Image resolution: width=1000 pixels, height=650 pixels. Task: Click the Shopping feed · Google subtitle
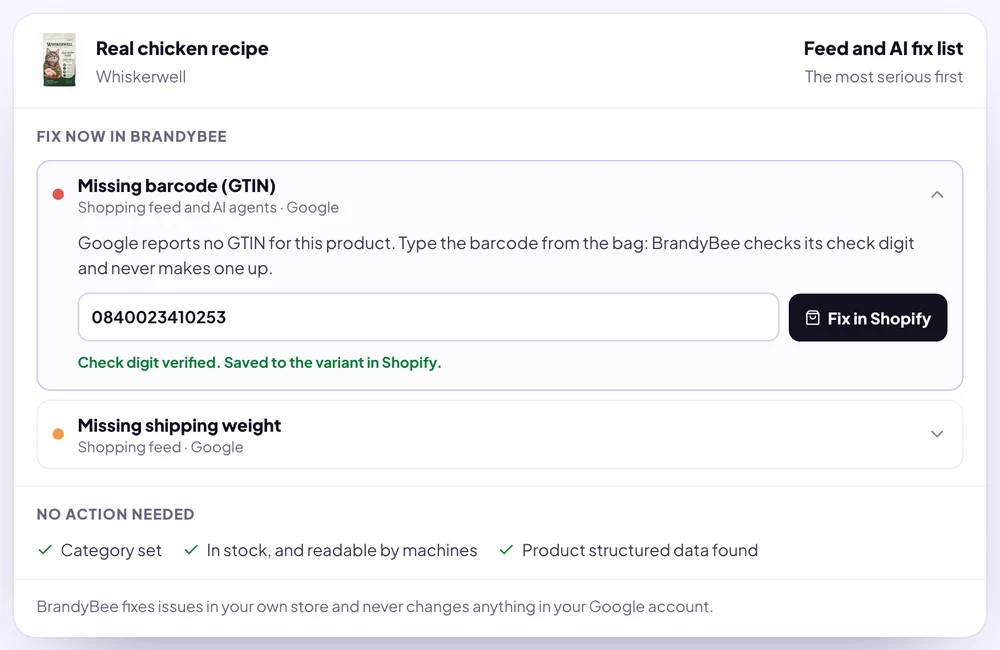[160, 447]
